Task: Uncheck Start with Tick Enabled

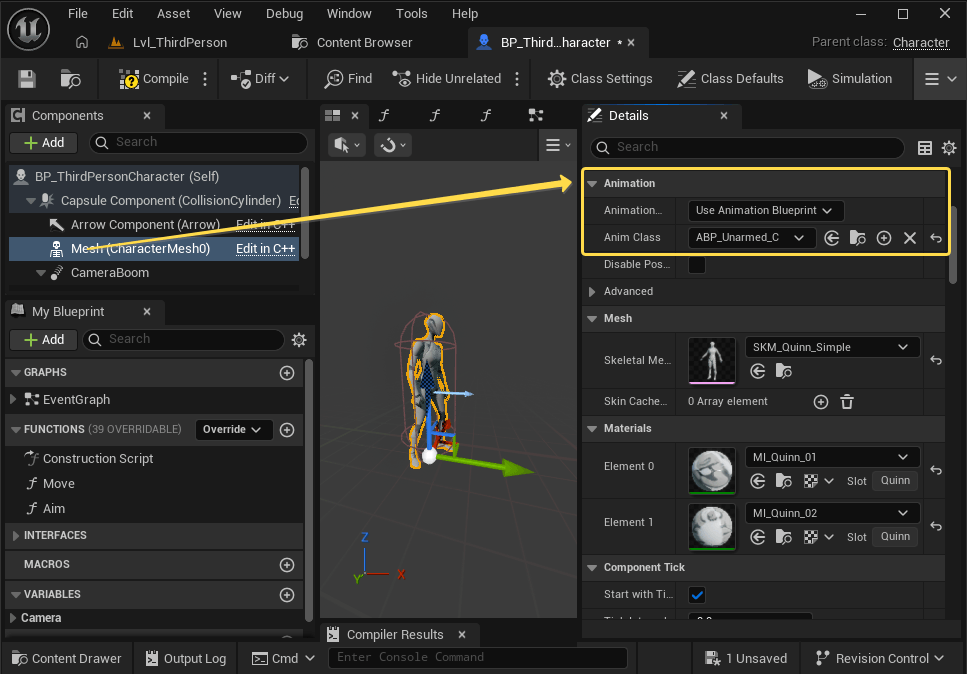Action: (697, 595)
